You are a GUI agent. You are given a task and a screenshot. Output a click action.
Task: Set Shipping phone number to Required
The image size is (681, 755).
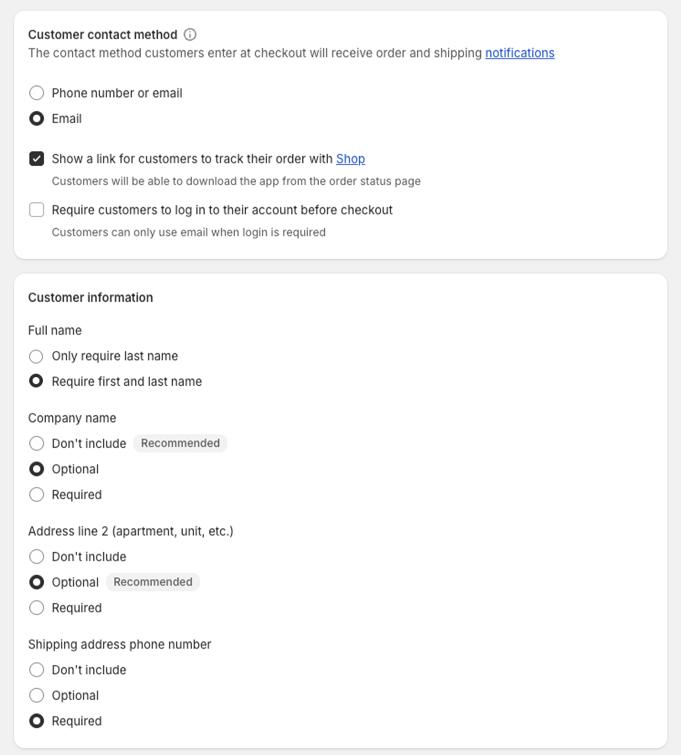[37, 721]
